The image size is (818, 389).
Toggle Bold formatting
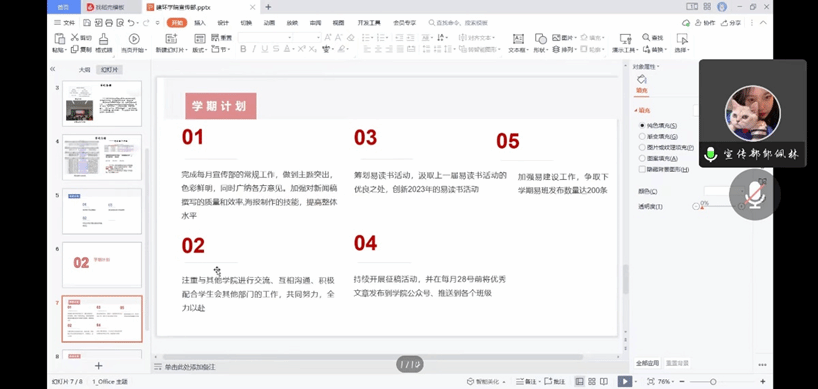pyautogui.click(x=243, y=49)
